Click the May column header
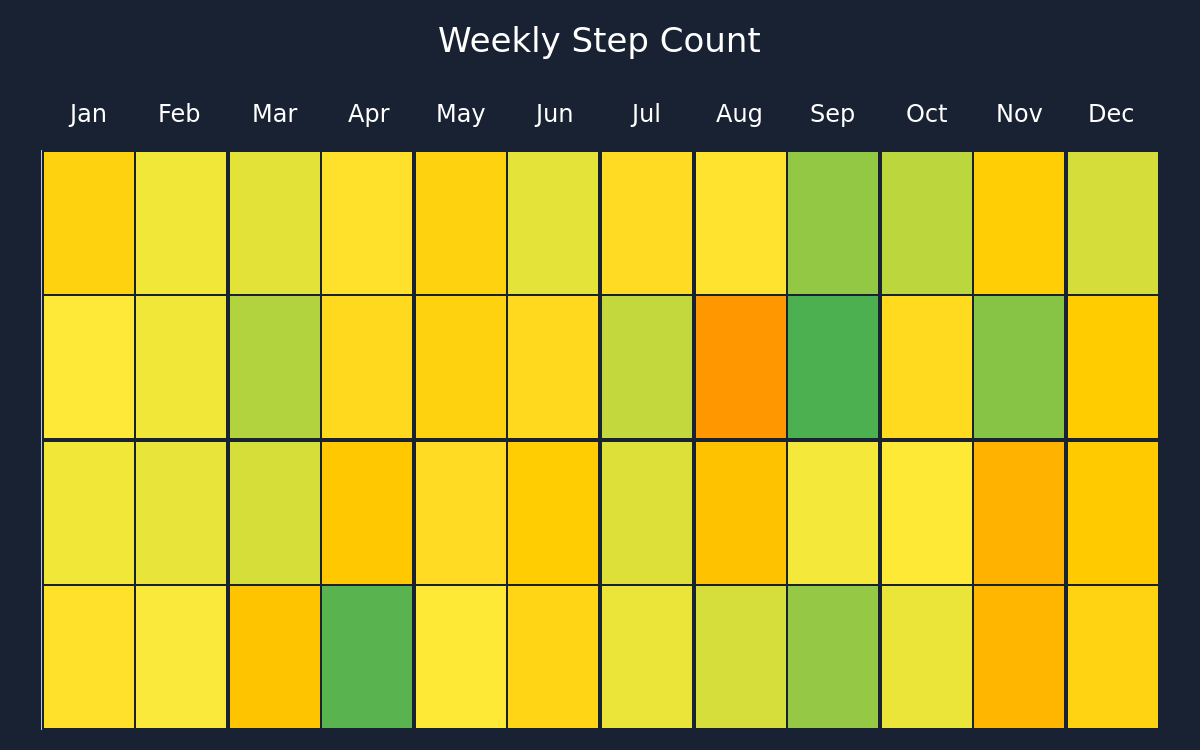Screen dimensions: 1200x750 (x=461, y=114)
